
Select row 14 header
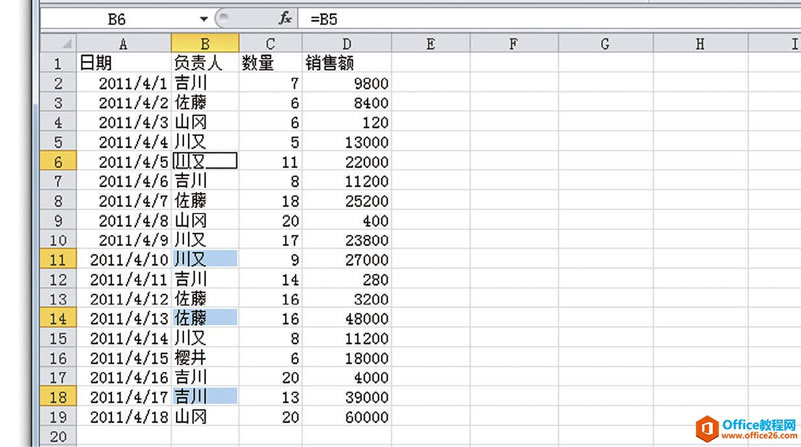[x=58, y=318]
